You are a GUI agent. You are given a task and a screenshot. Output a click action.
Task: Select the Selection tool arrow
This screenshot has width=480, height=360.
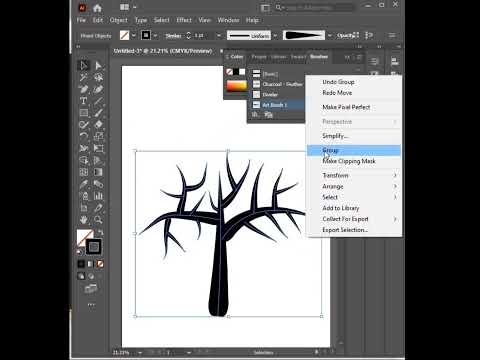tap(83, 65)
